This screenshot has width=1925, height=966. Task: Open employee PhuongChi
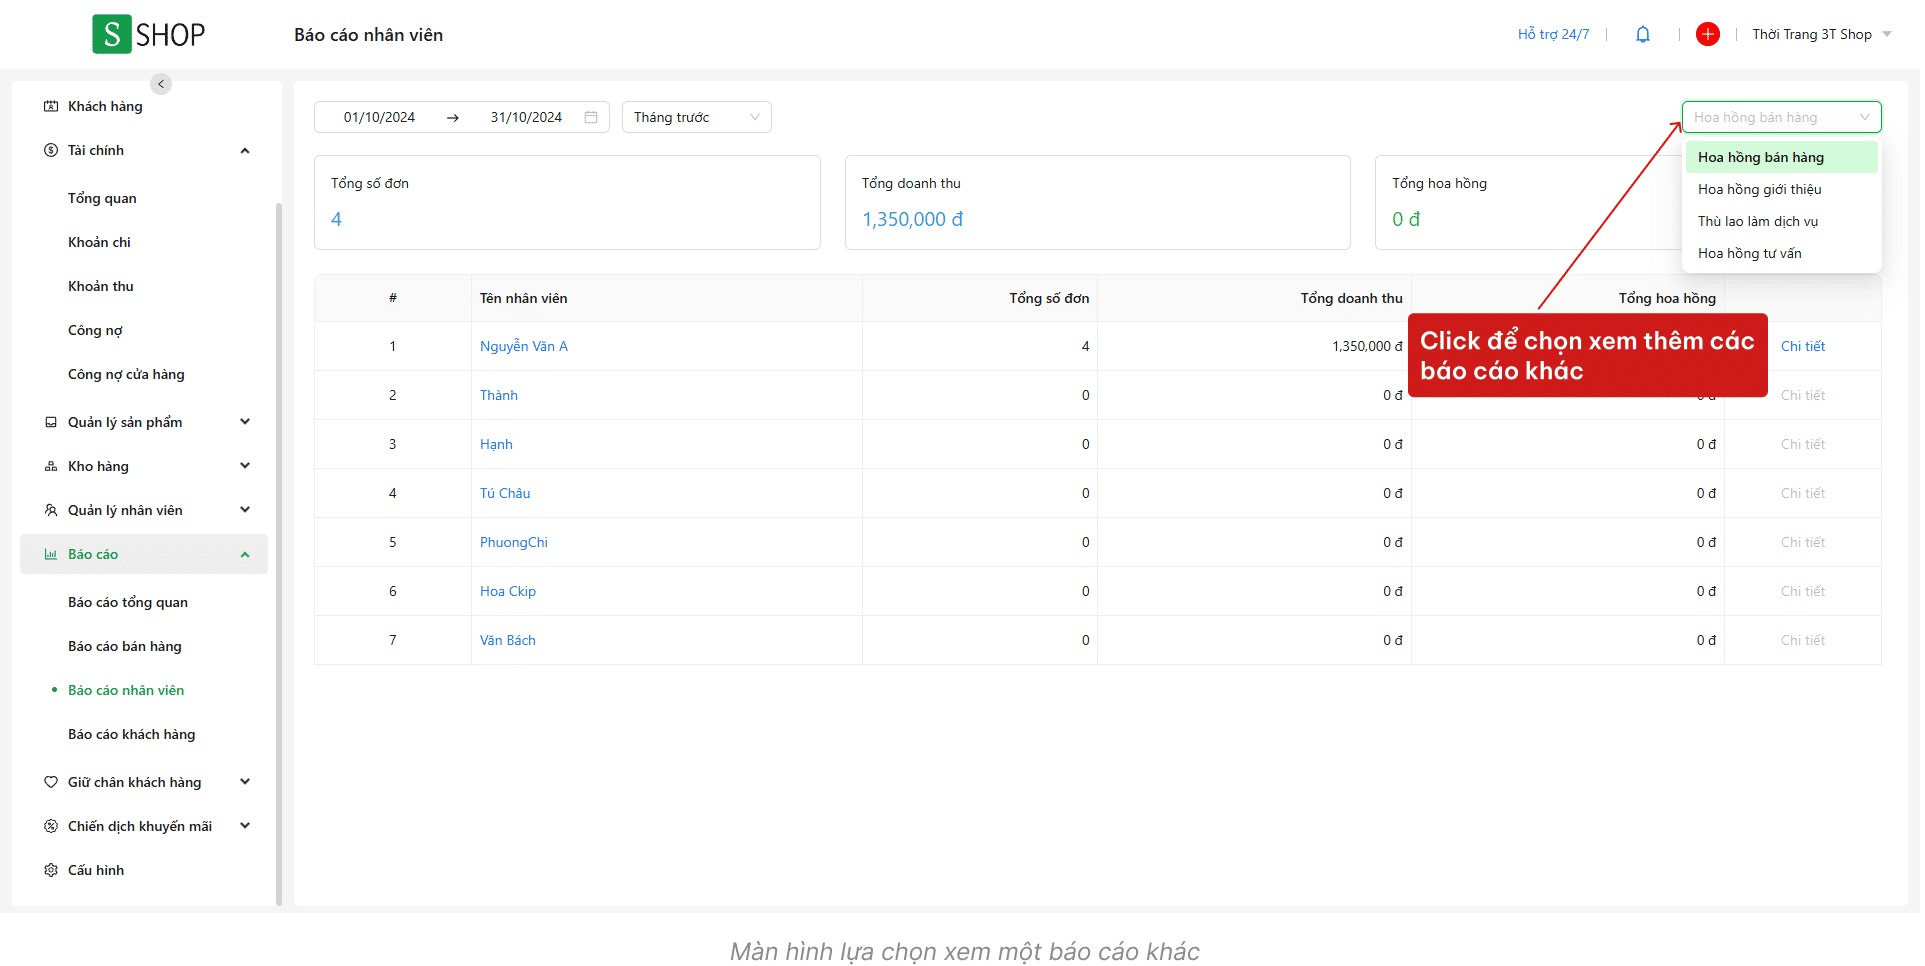[514, 542]
